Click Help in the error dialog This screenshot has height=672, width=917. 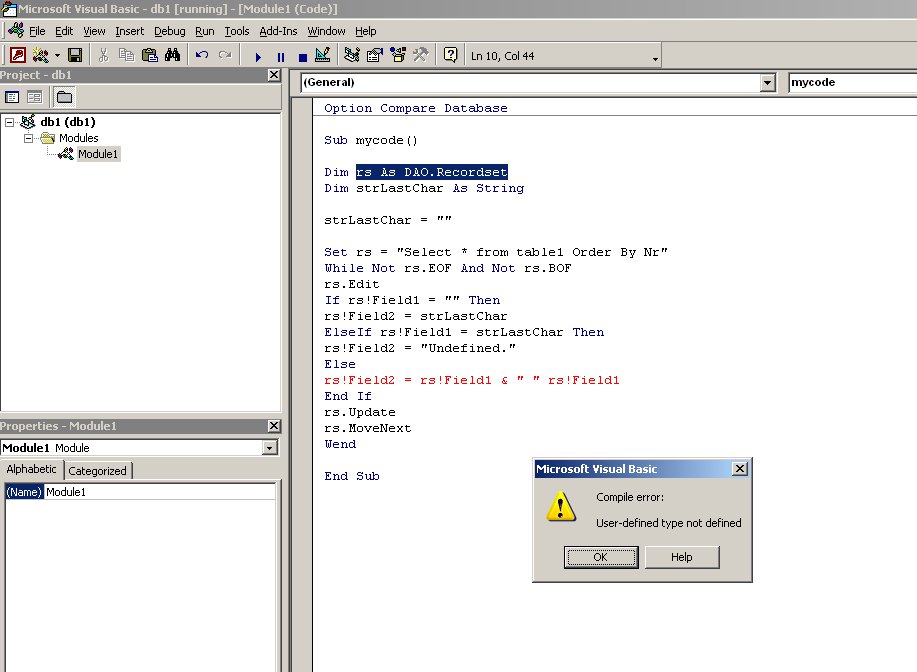(x=681, y=557)
